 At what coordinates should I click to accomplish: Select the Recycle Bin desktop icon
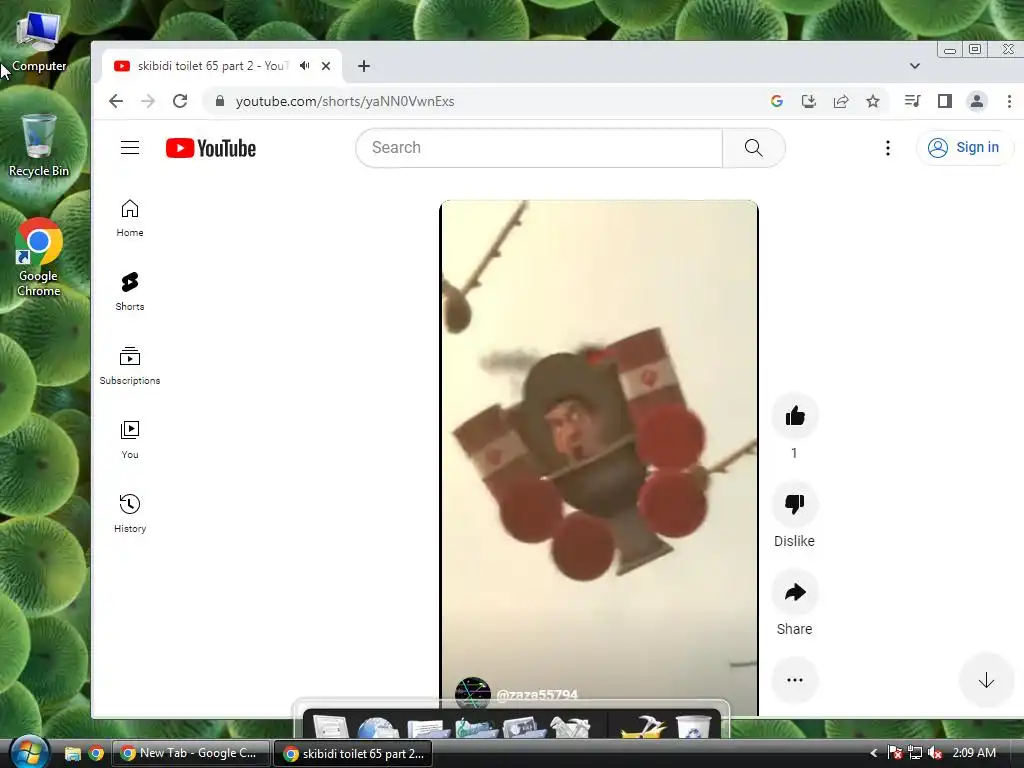[x=39, y=145]
